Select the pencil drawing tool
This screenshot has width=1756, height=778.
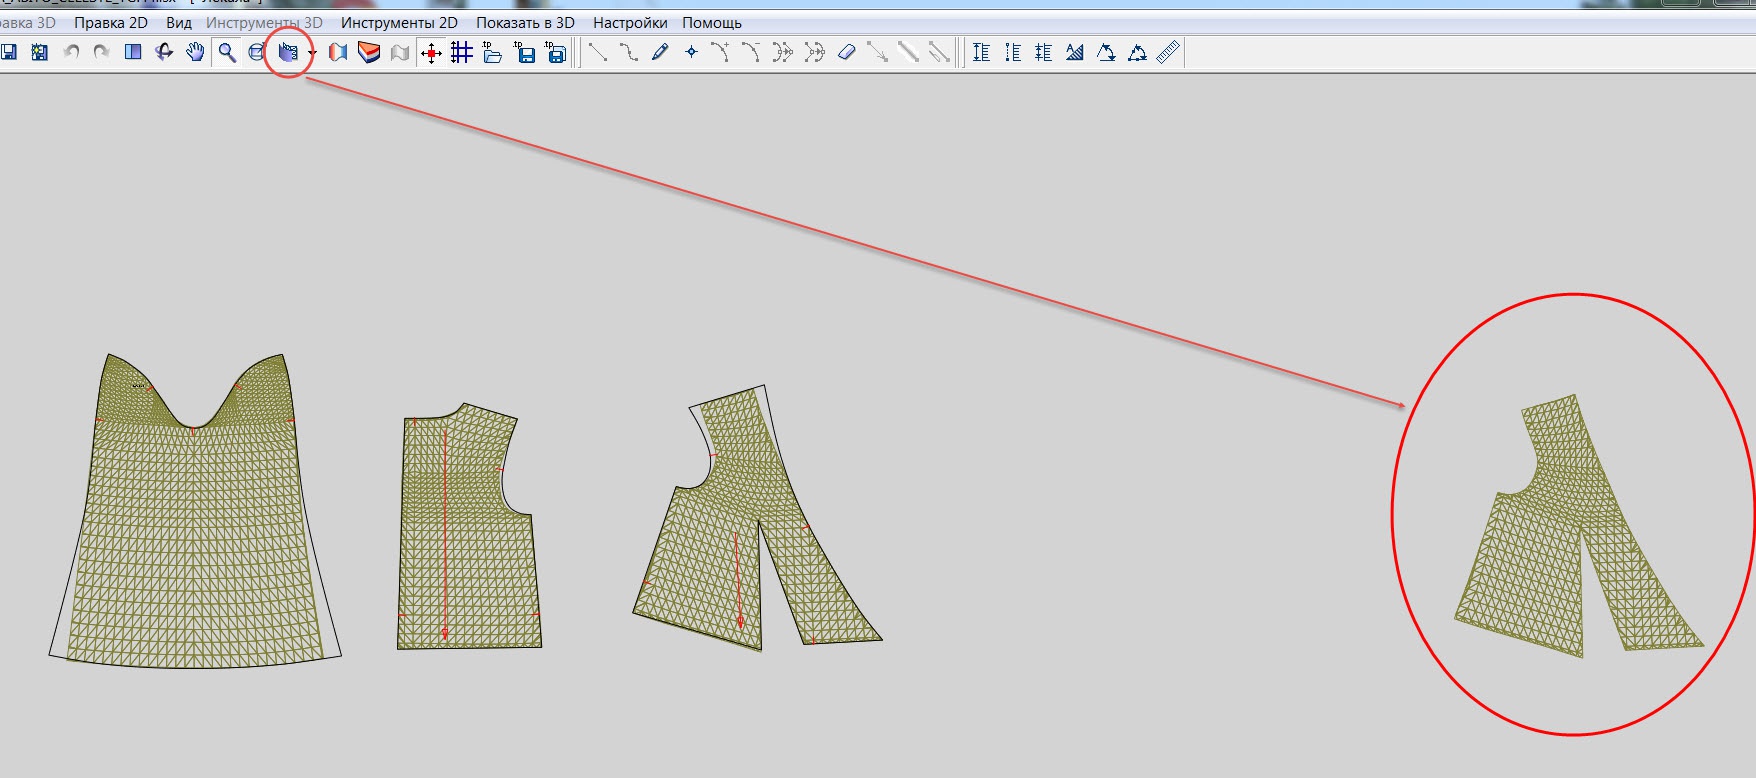click(660, 52)
